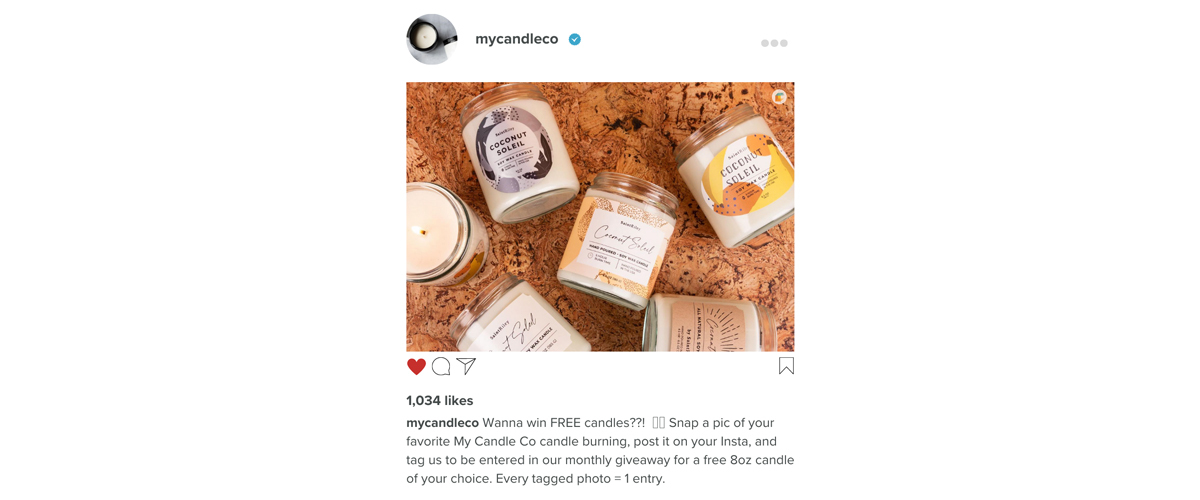Like the post with the heart icon

coord(416,367)
